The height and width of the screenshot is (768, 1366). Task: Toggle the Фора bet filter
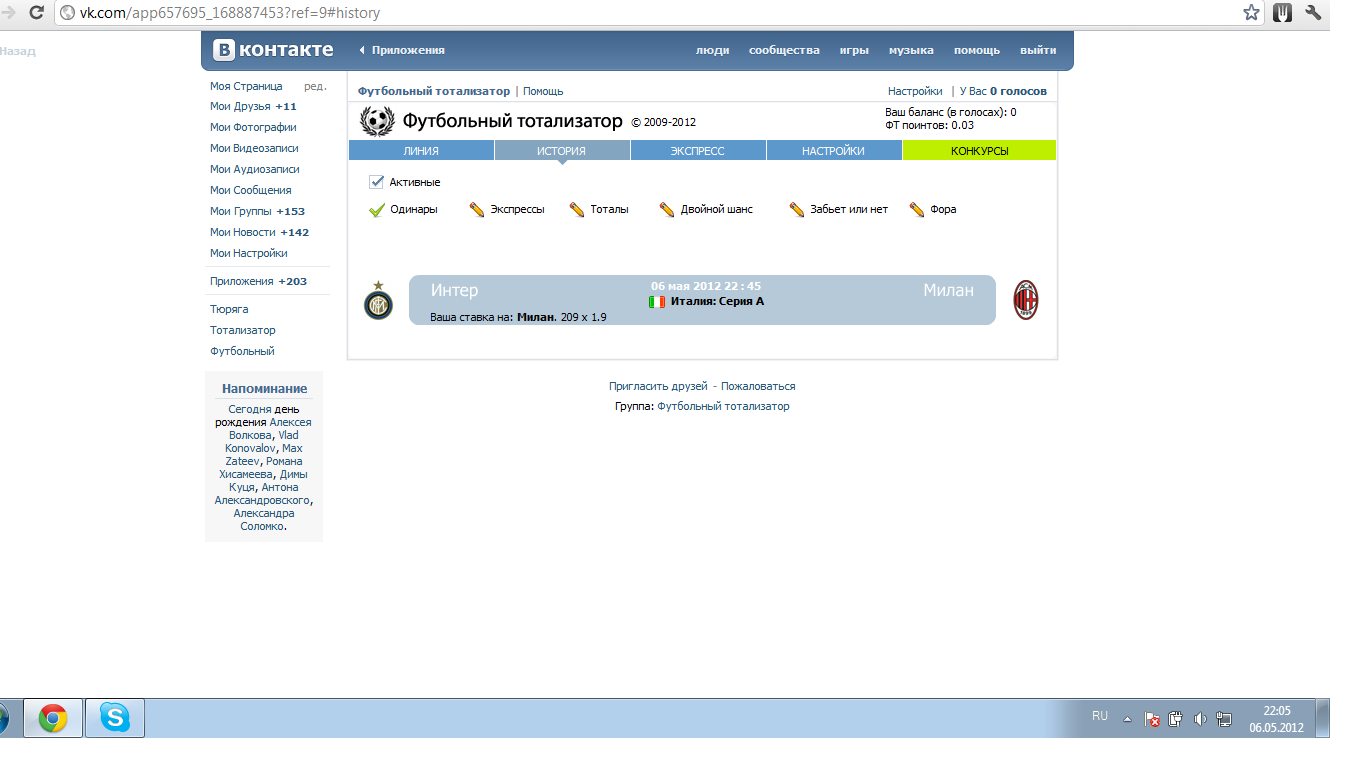click(x=933, y=210)
